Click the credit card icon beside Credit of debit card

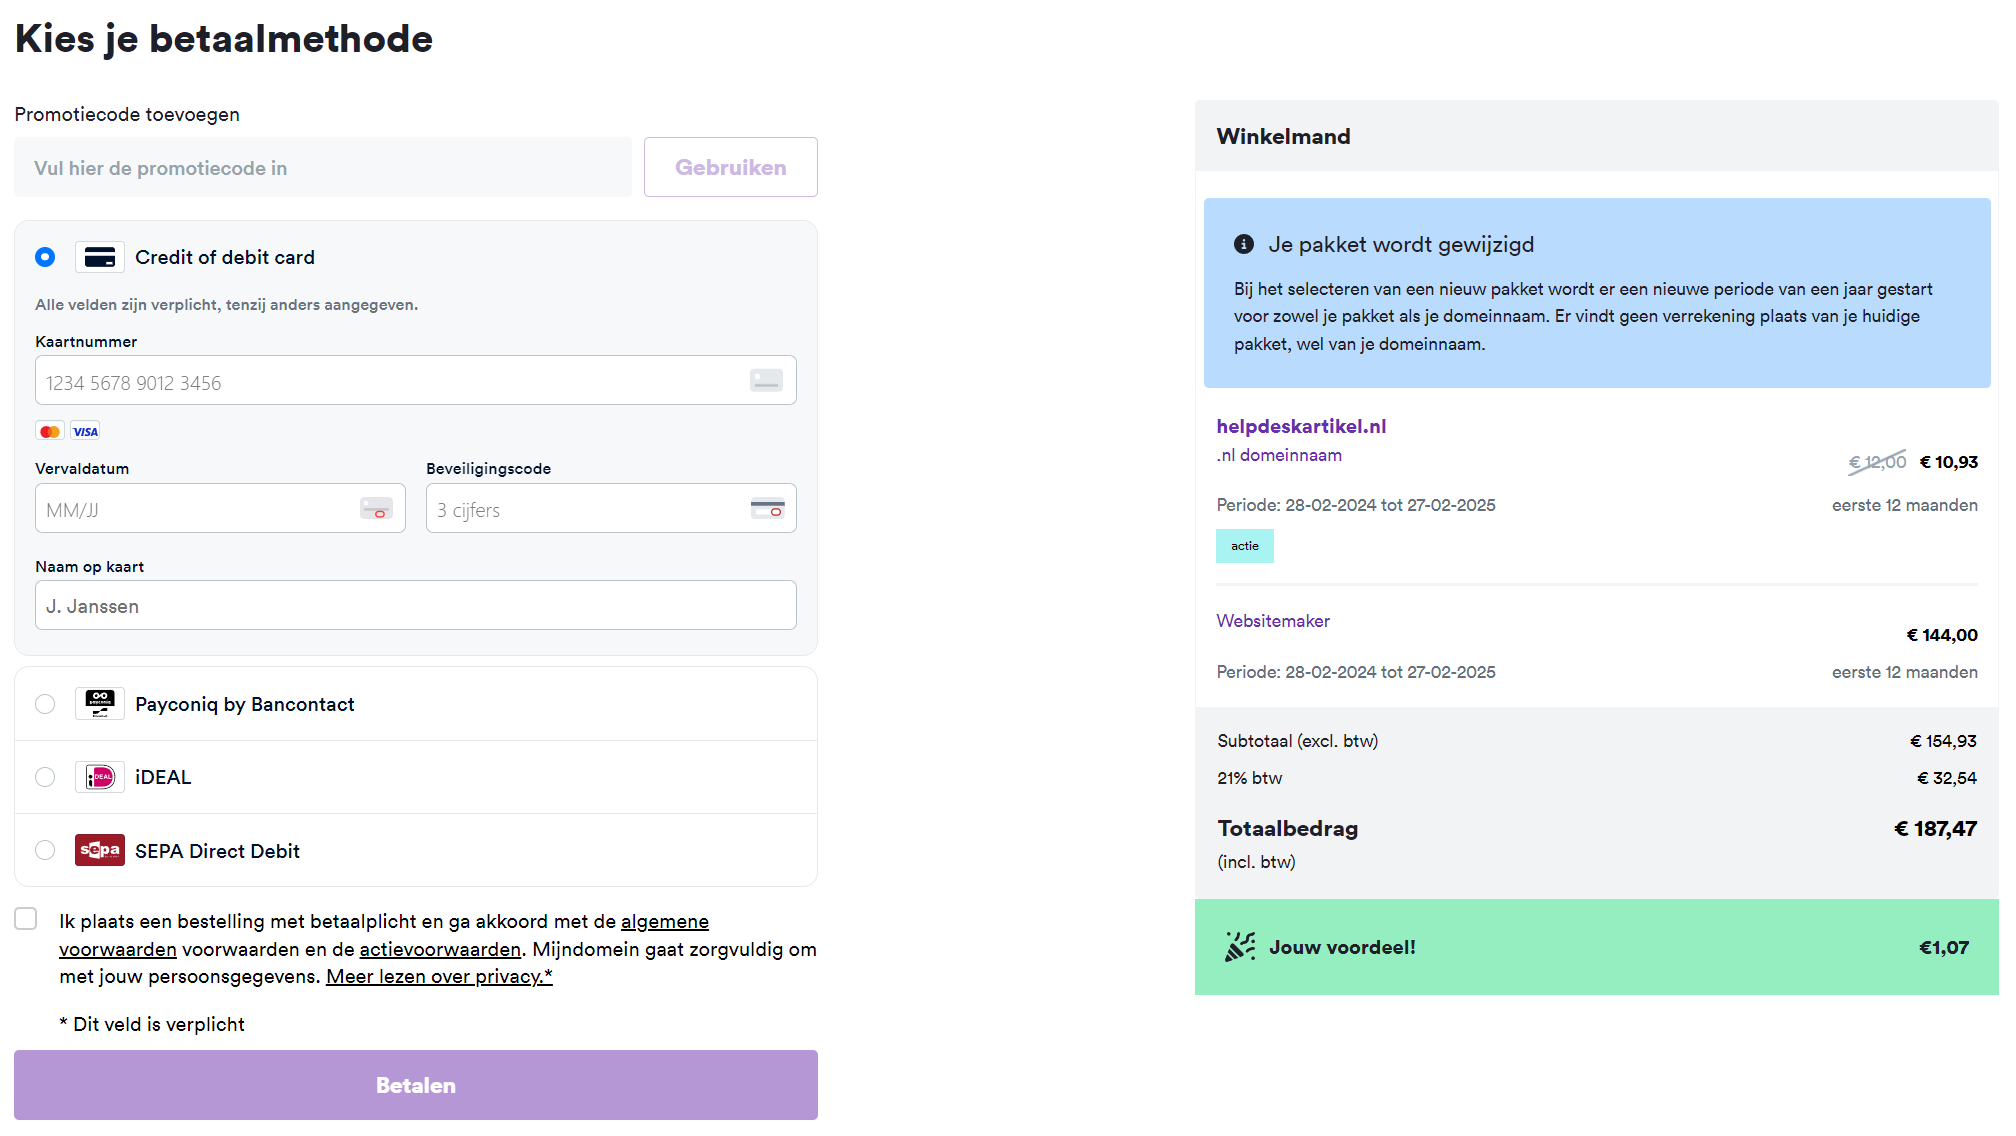click(x=100, y=258)
